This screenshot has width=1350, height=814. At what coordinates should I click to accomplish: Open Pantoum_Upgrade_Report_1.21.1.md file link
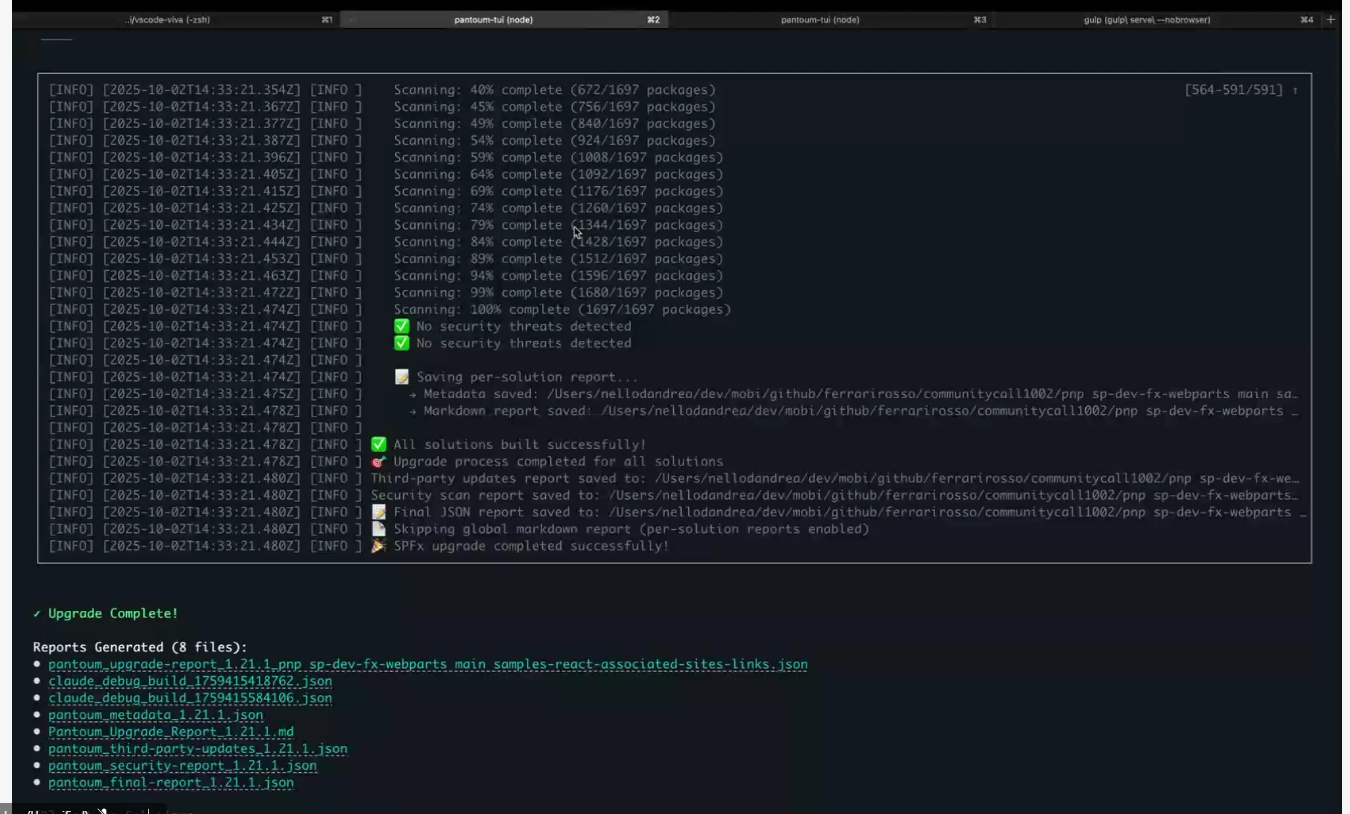[x=171, y=732]
